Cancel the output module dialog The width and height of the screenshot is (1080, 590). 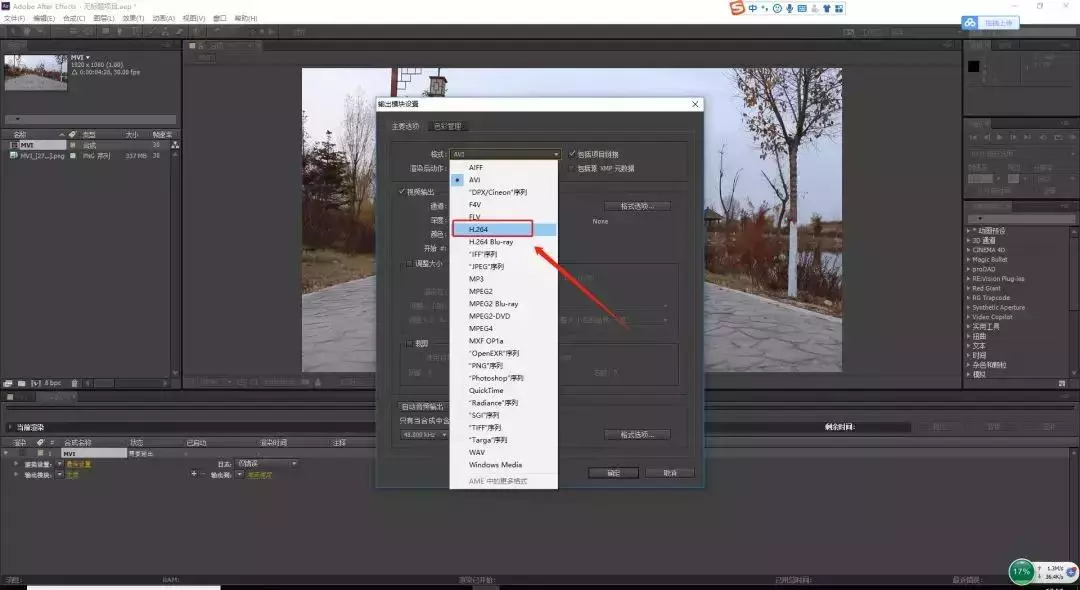pyautogui.click(x=669, y=473)
